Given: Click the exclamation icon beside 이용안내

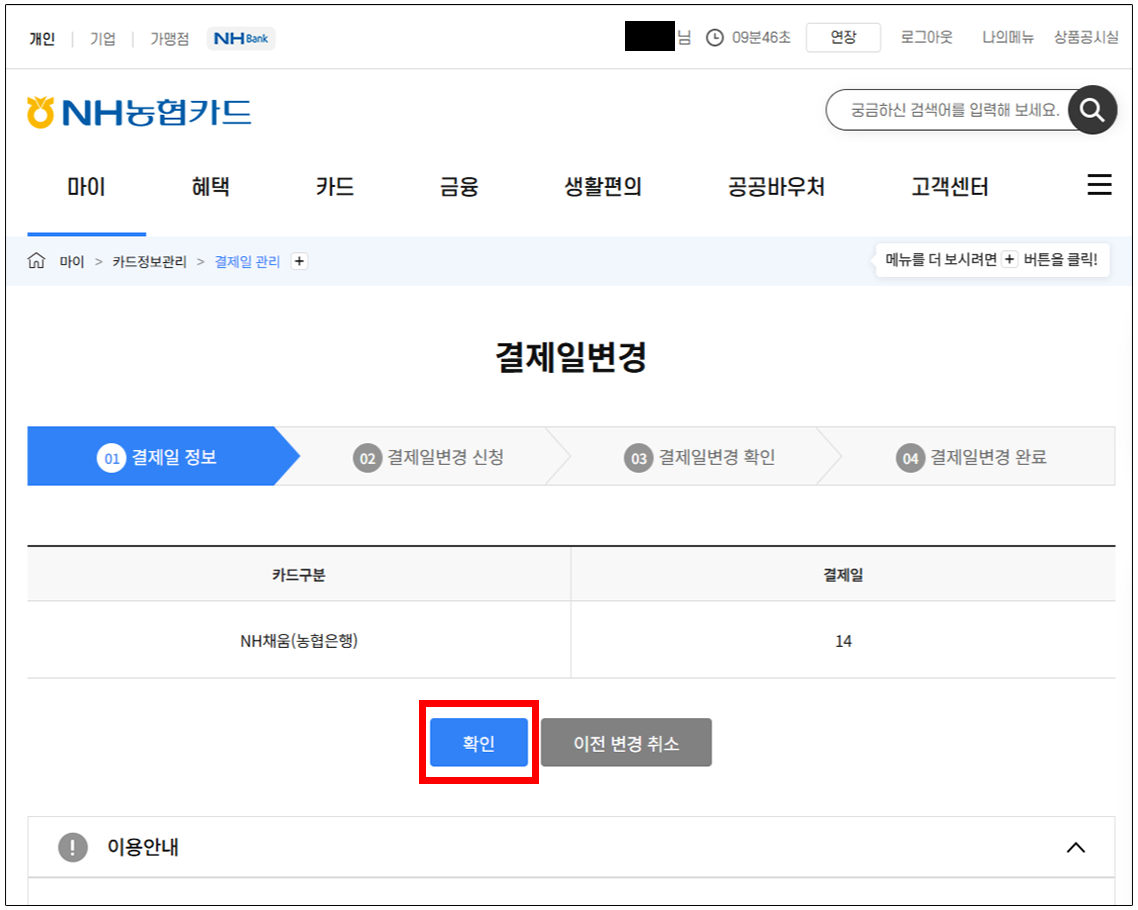Looking at the screenshot, I should (73, 848).
